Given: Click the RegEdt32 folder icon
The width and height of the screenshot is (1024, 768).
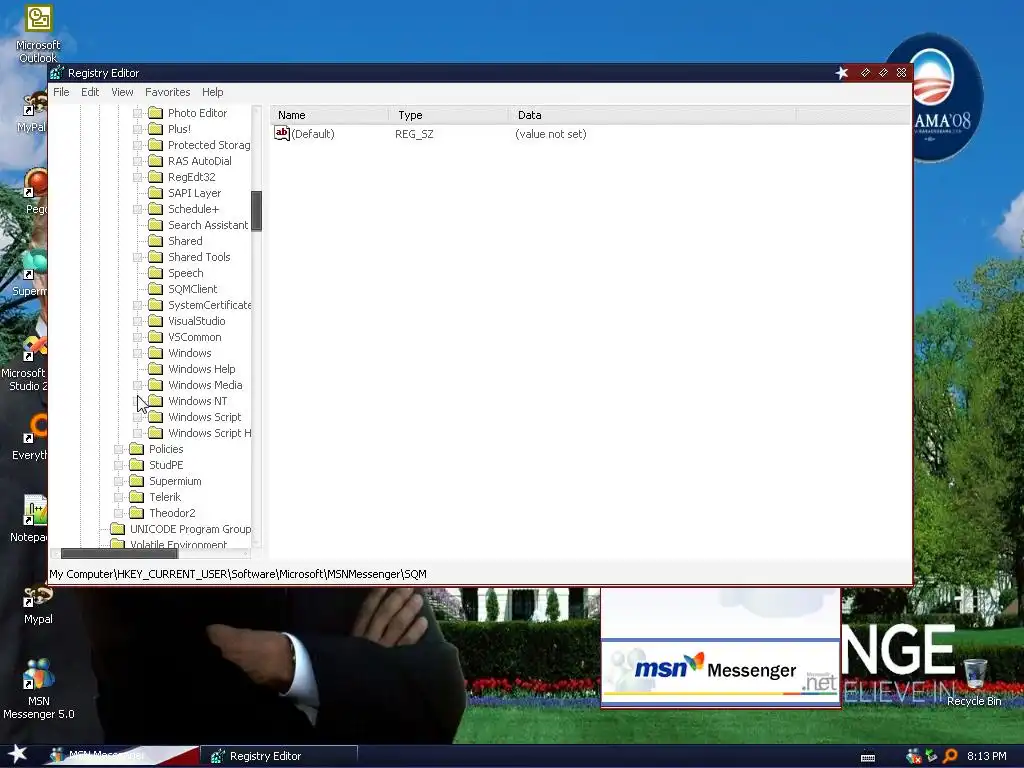Looking at the screenshot, I should 155,177.
